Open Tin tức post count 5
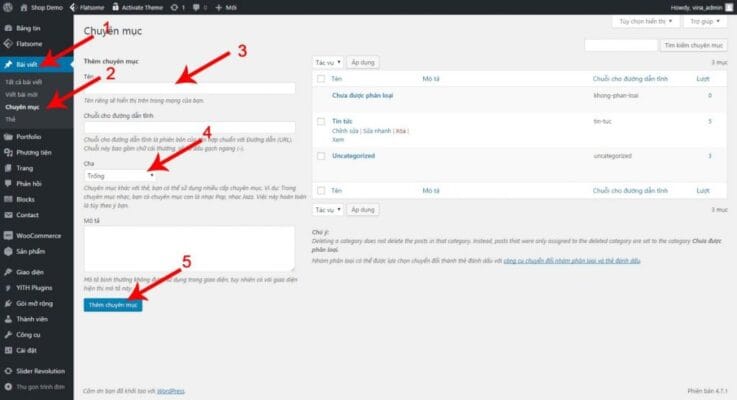737x400 pixels. [710, 122]
